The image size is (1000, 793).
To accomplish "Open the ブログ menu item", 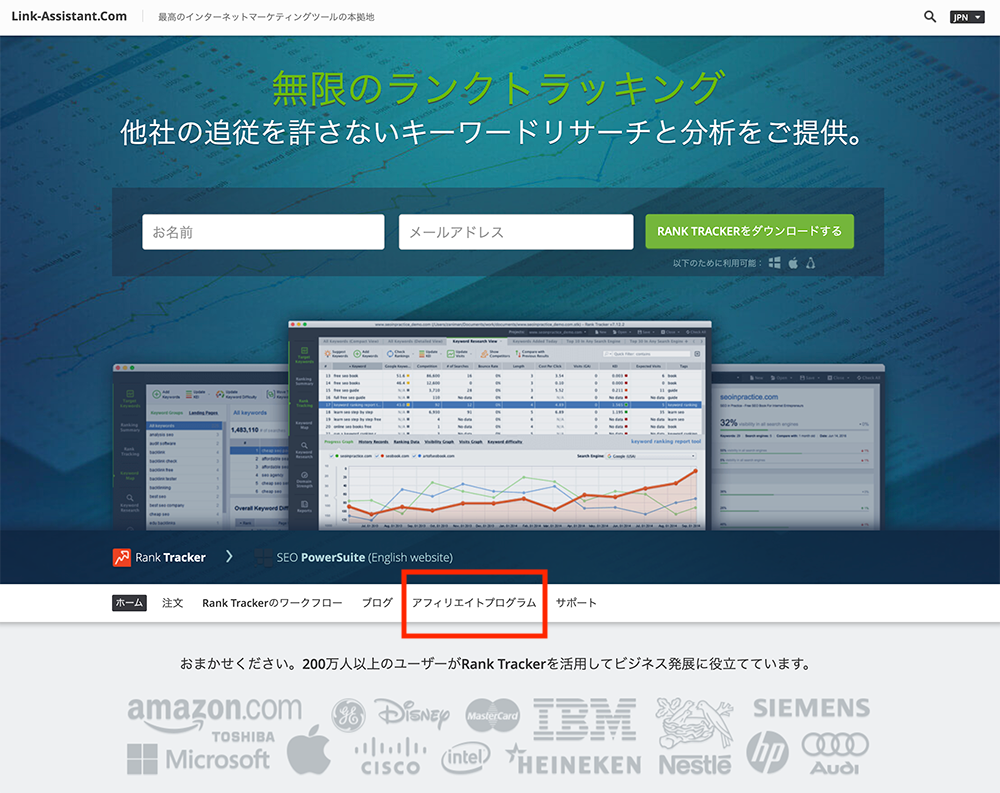I will (377, 603).
